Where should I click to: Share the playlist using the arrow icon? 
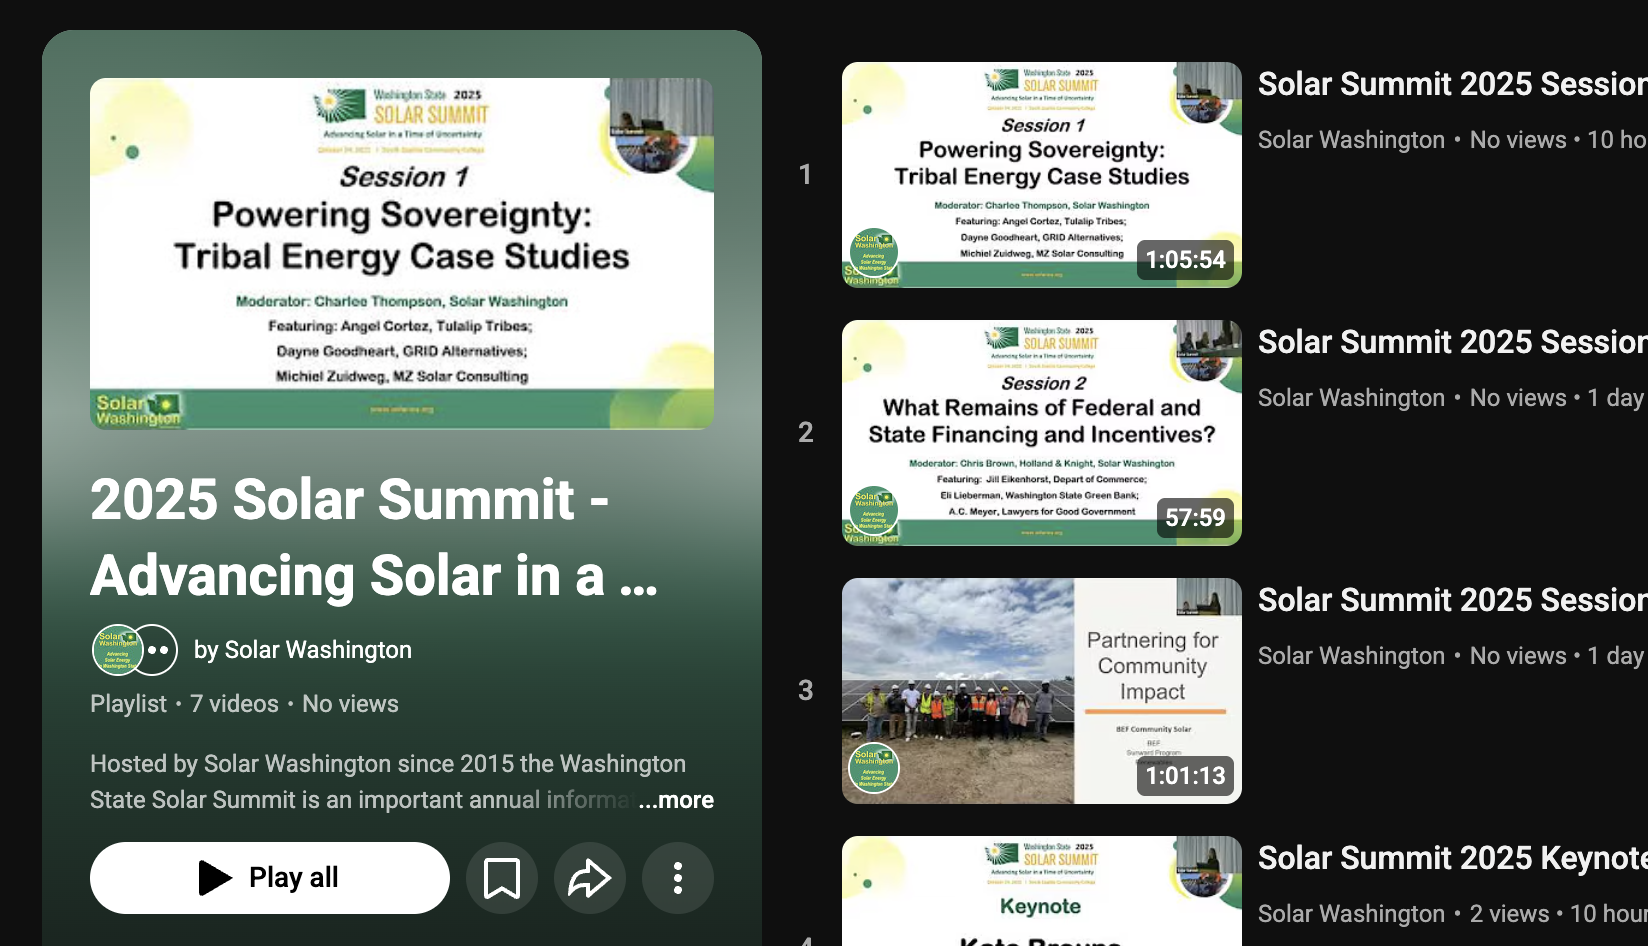(x=590, y=878)
